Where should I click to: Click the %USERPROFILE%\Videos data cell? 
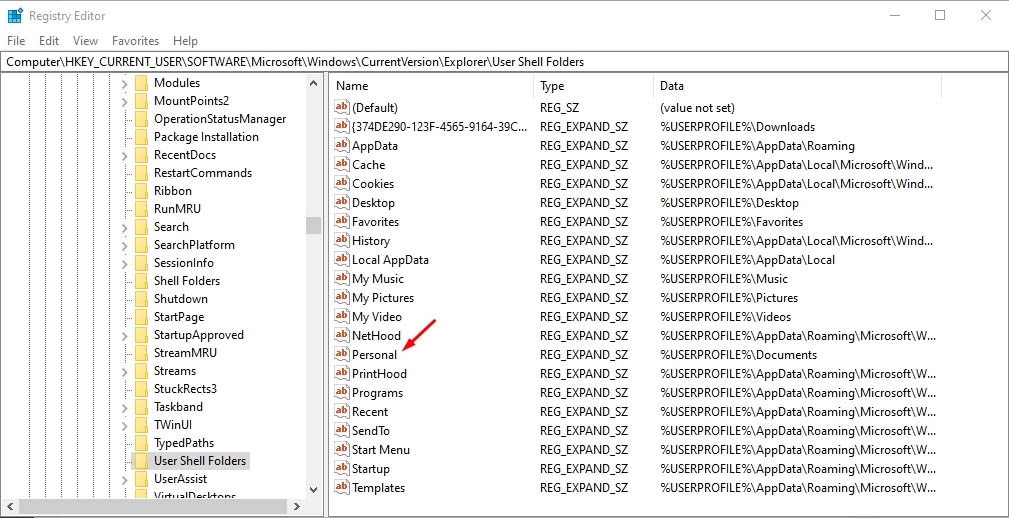(726, 317)
